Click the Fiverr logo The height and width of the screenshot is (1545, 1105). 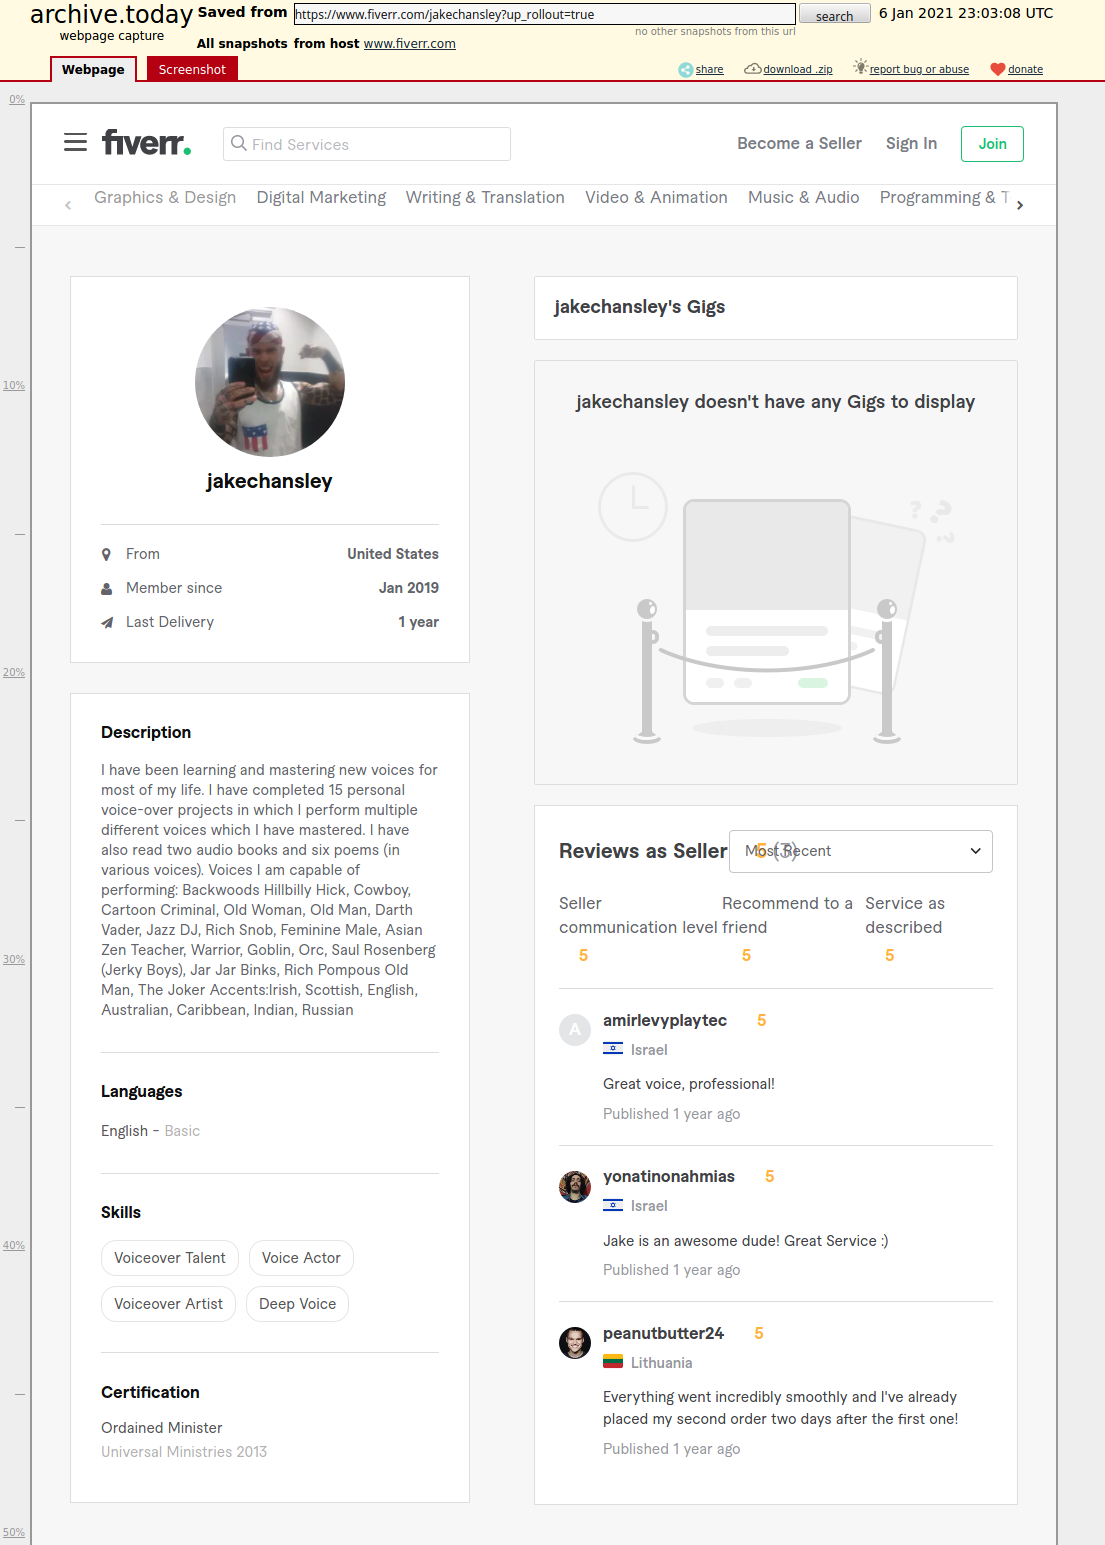point(146,142)
